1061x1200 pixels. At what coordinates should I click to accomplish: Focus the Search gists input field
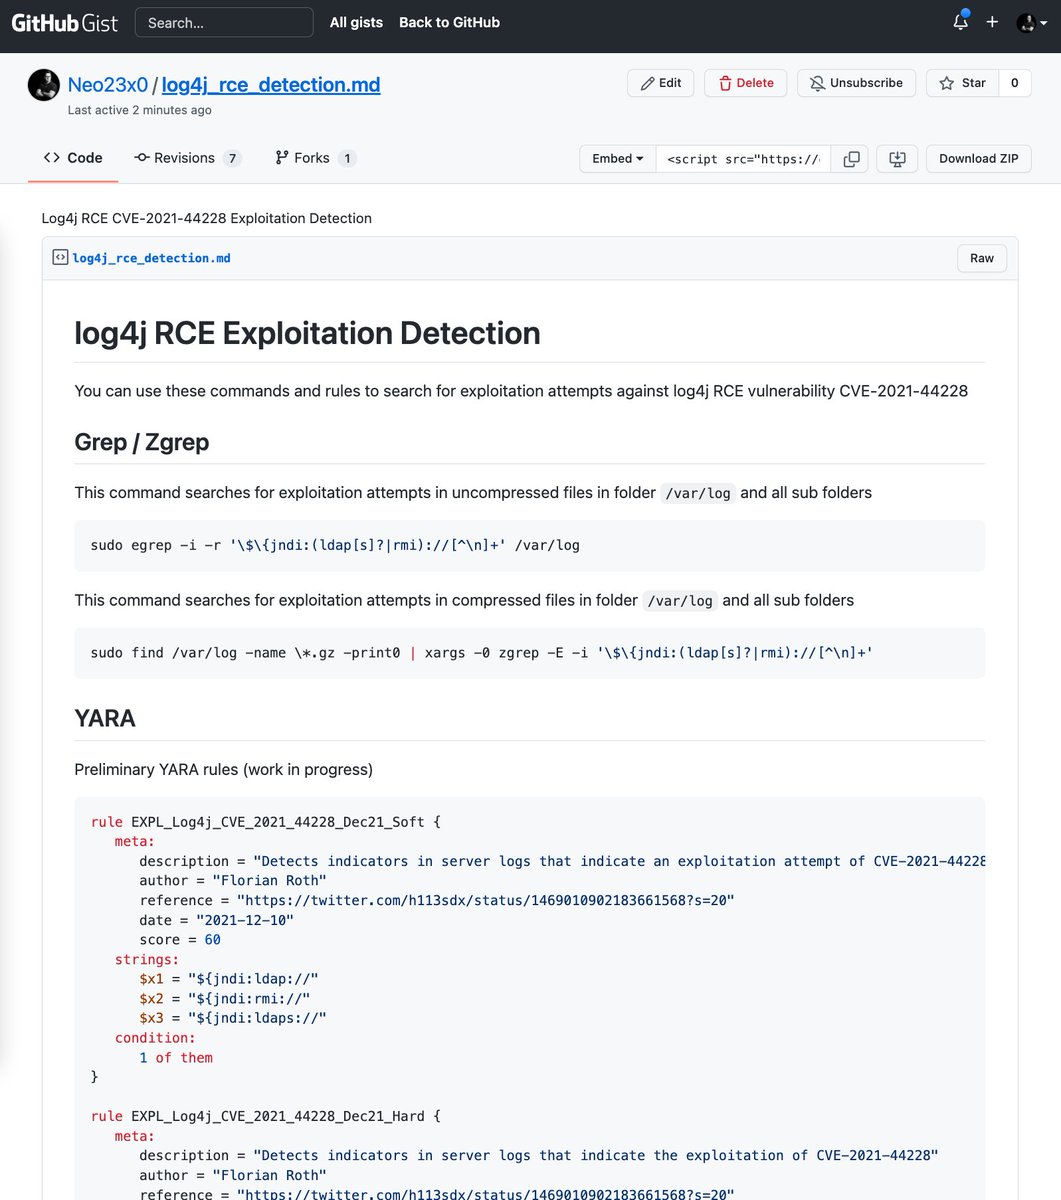point(224,22)
